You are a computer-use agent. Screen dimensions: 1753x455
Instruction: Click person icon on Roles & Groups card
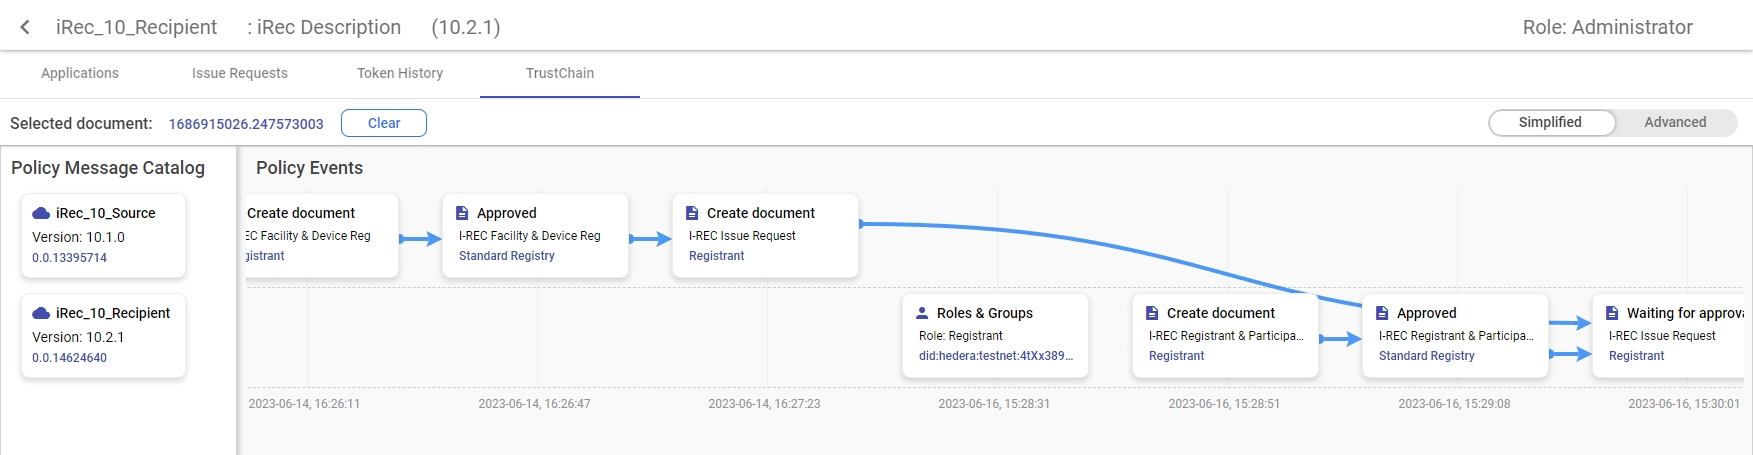[922, 313]
